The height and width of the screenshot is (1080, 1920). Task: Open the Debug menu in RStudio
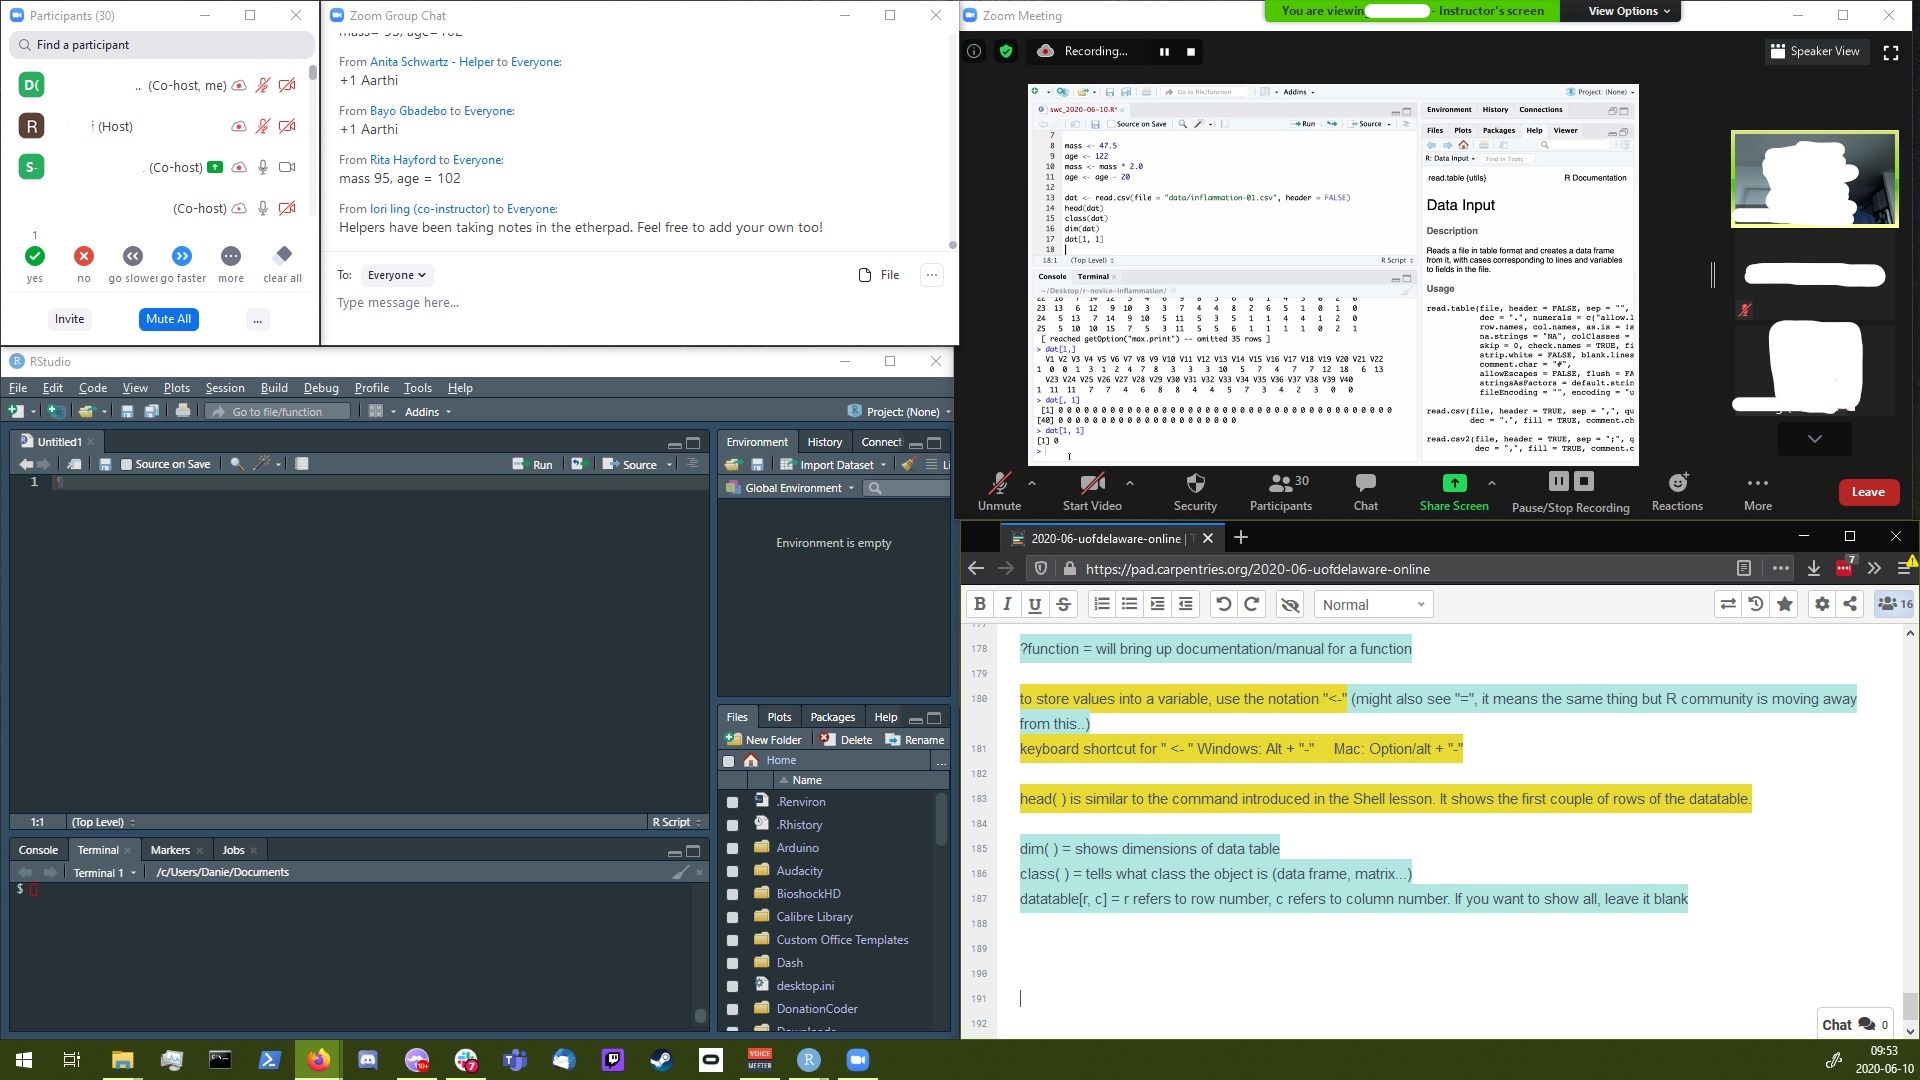click(321, 388)
